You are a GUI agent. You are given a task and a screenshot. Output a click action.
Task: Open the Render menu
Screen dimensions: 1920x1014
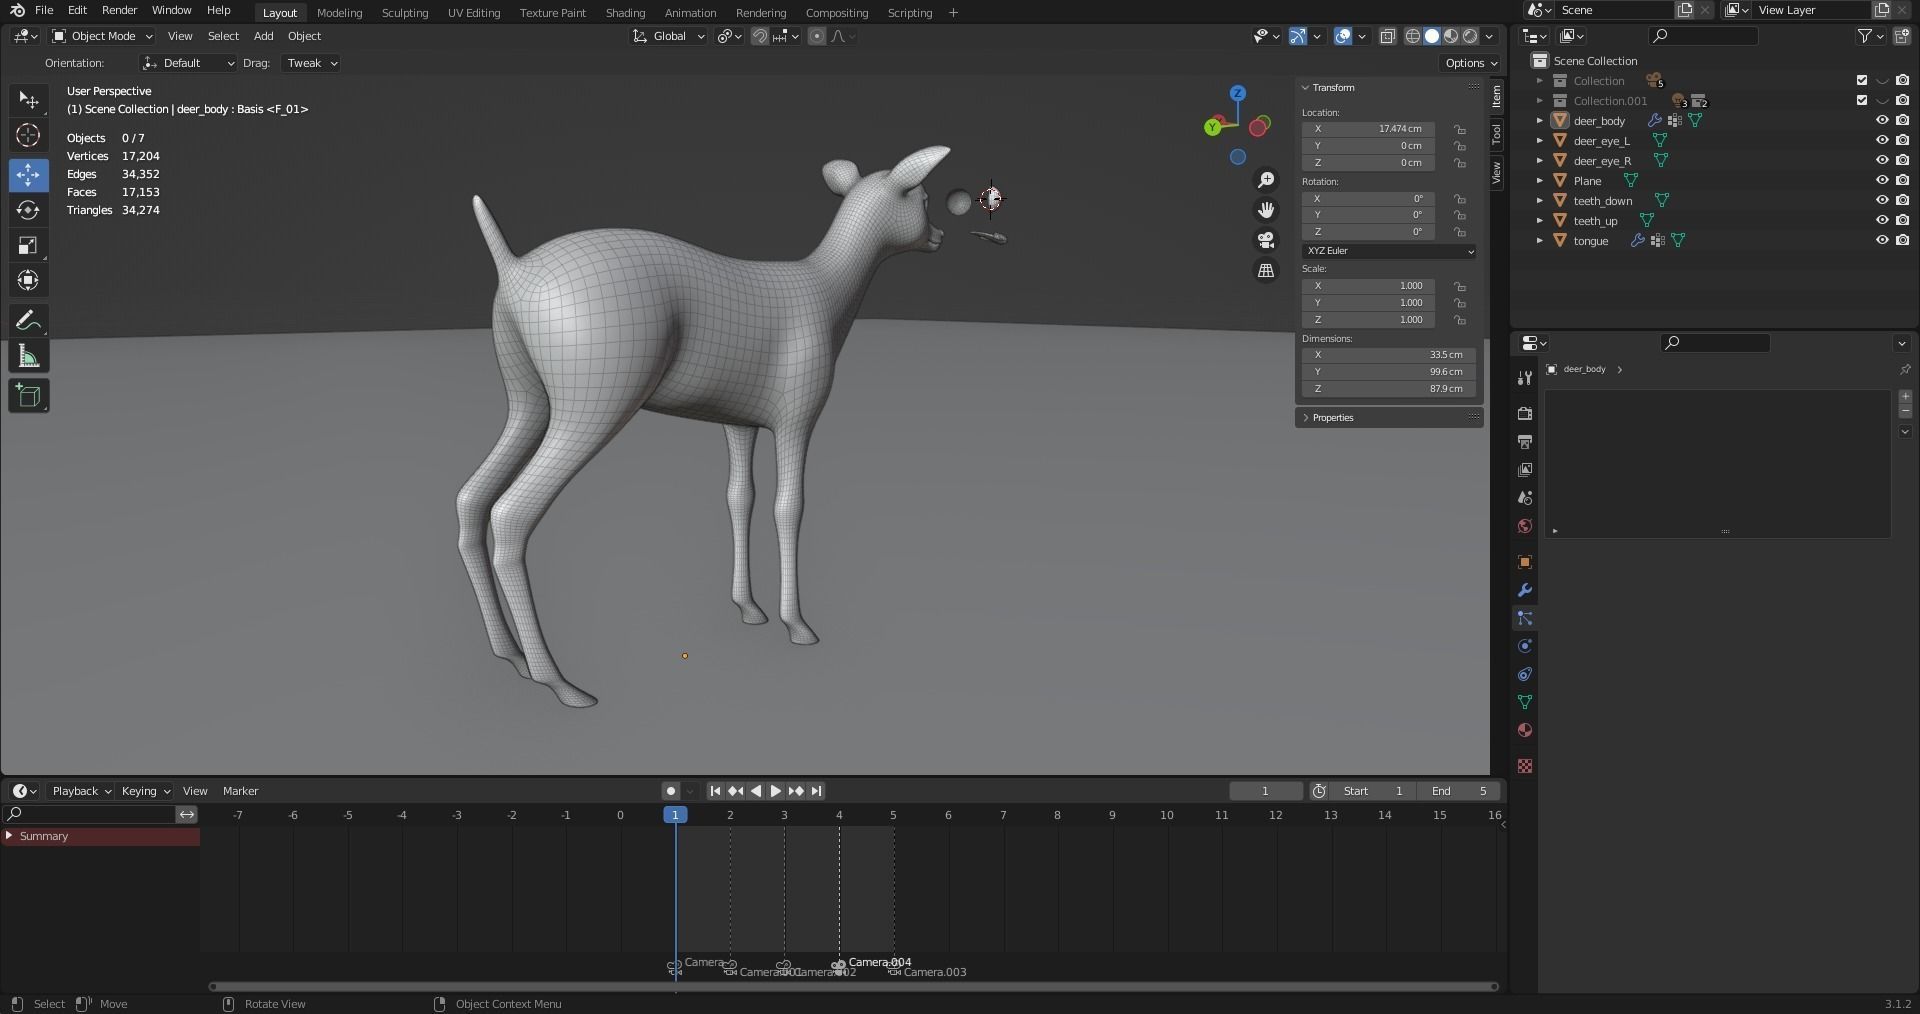click(x=119, y=10)
